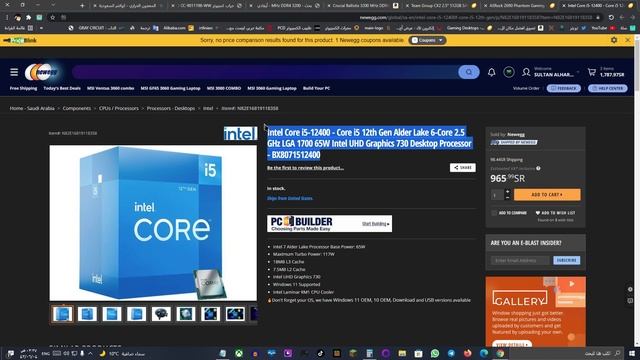Open the notifications bell

point(491,72)
